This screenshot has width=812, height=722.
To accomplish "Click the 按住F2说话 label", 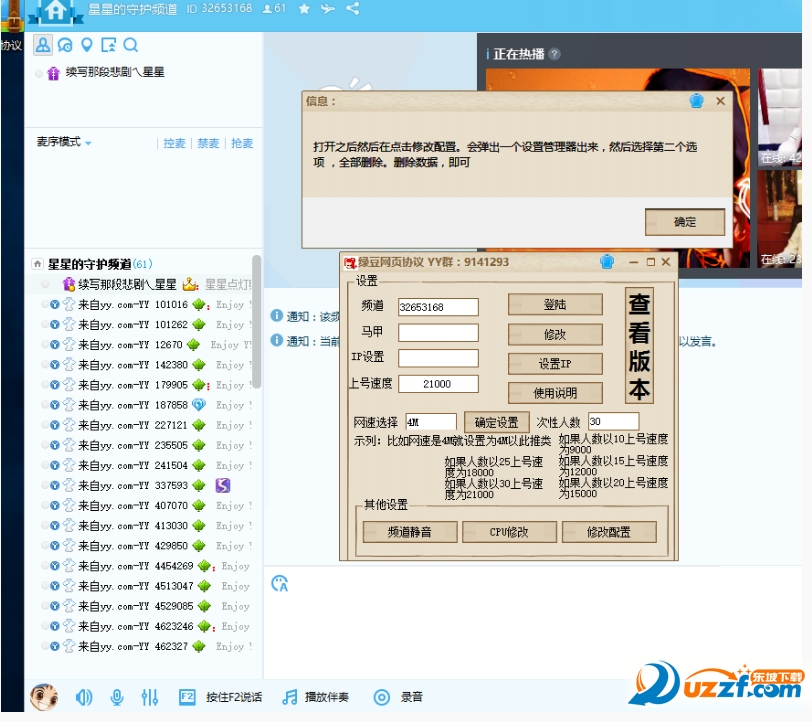I will point(234,697).
